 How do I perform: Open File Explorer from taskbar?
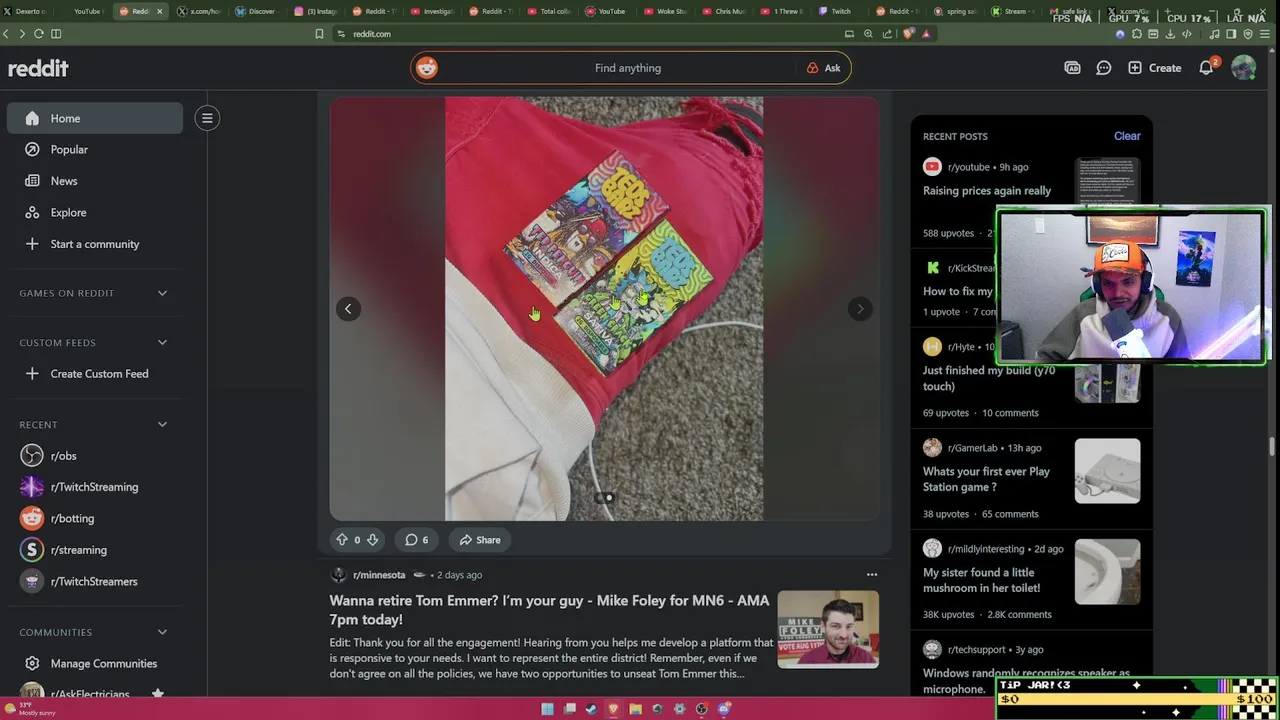tap(635, 709)
